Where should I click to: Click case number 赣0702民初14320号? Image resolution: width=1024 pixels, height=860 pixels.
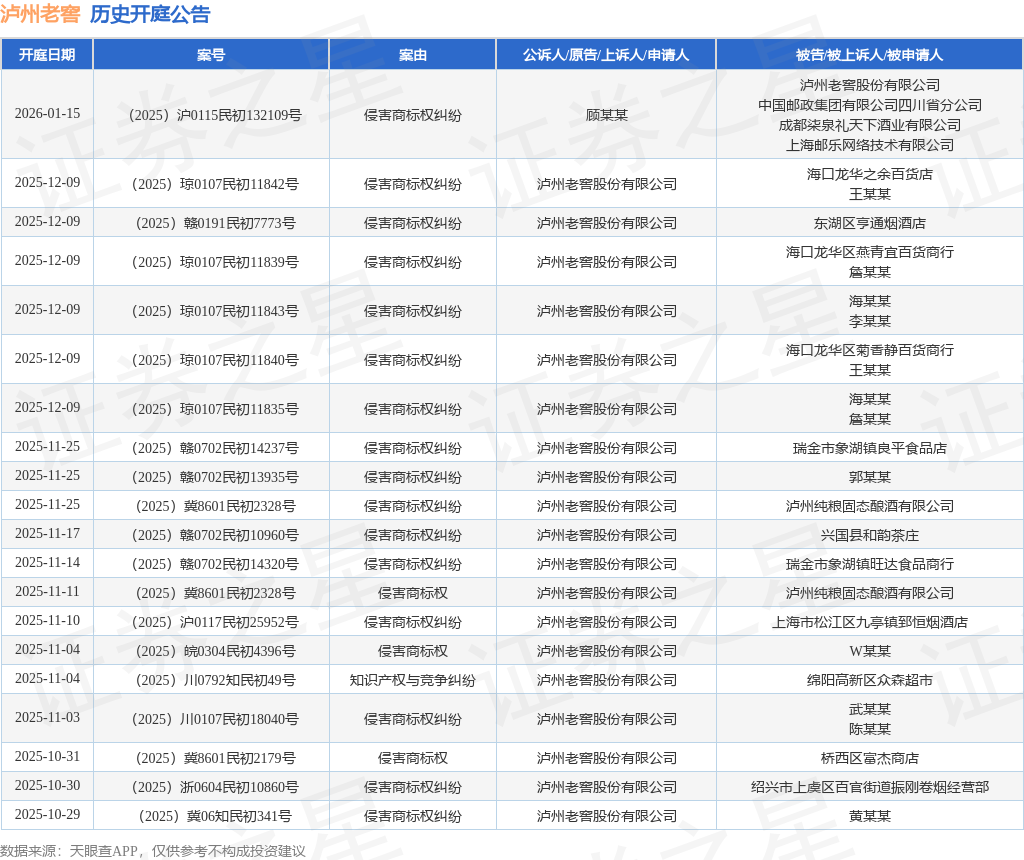pyautogui.click(x=215, y=564)
